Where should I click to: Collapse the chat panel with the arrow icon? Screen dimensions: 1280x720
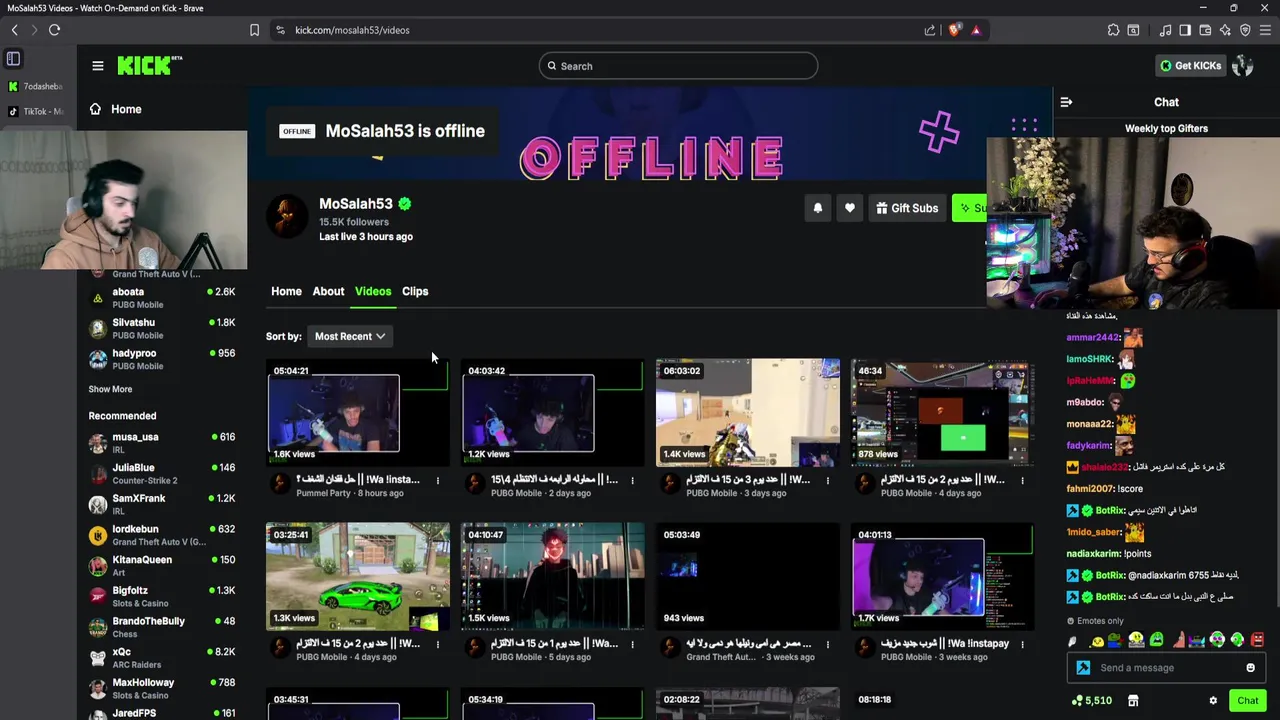coord(1066,102)
